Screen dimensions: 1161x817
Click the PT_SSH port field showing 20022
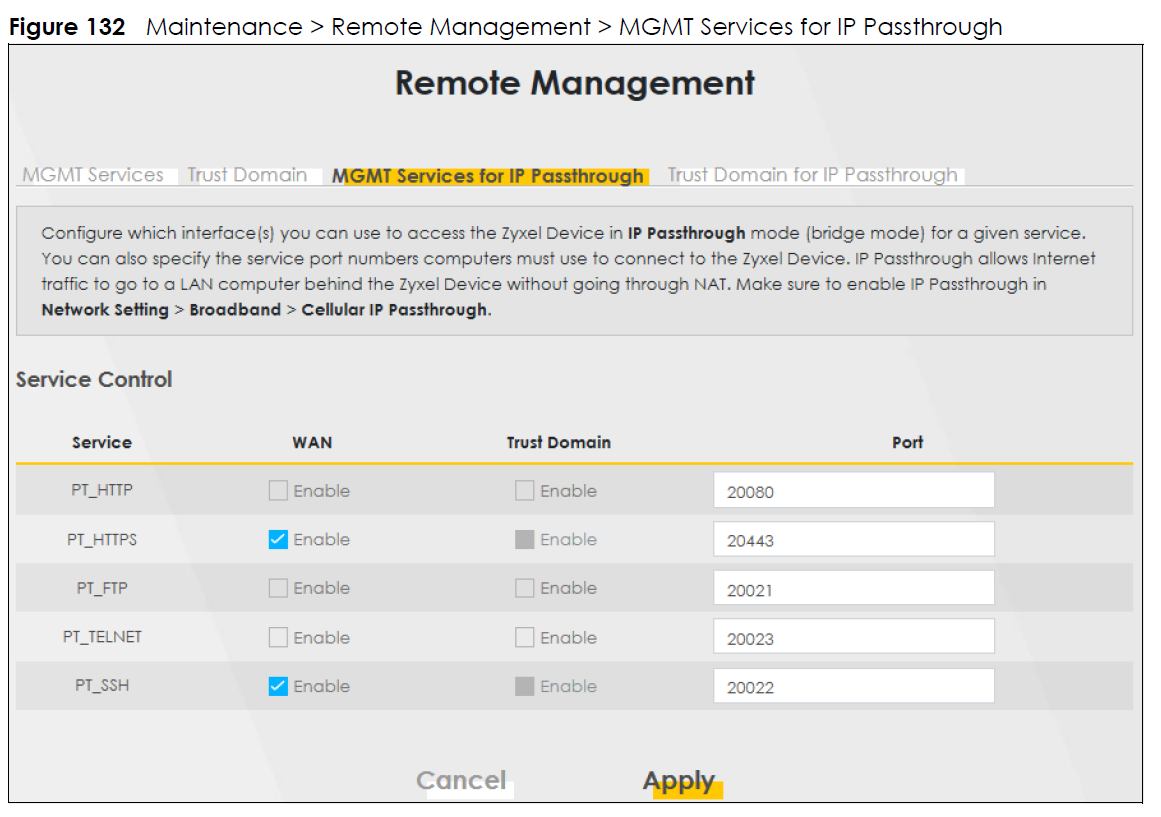(853, 687)
